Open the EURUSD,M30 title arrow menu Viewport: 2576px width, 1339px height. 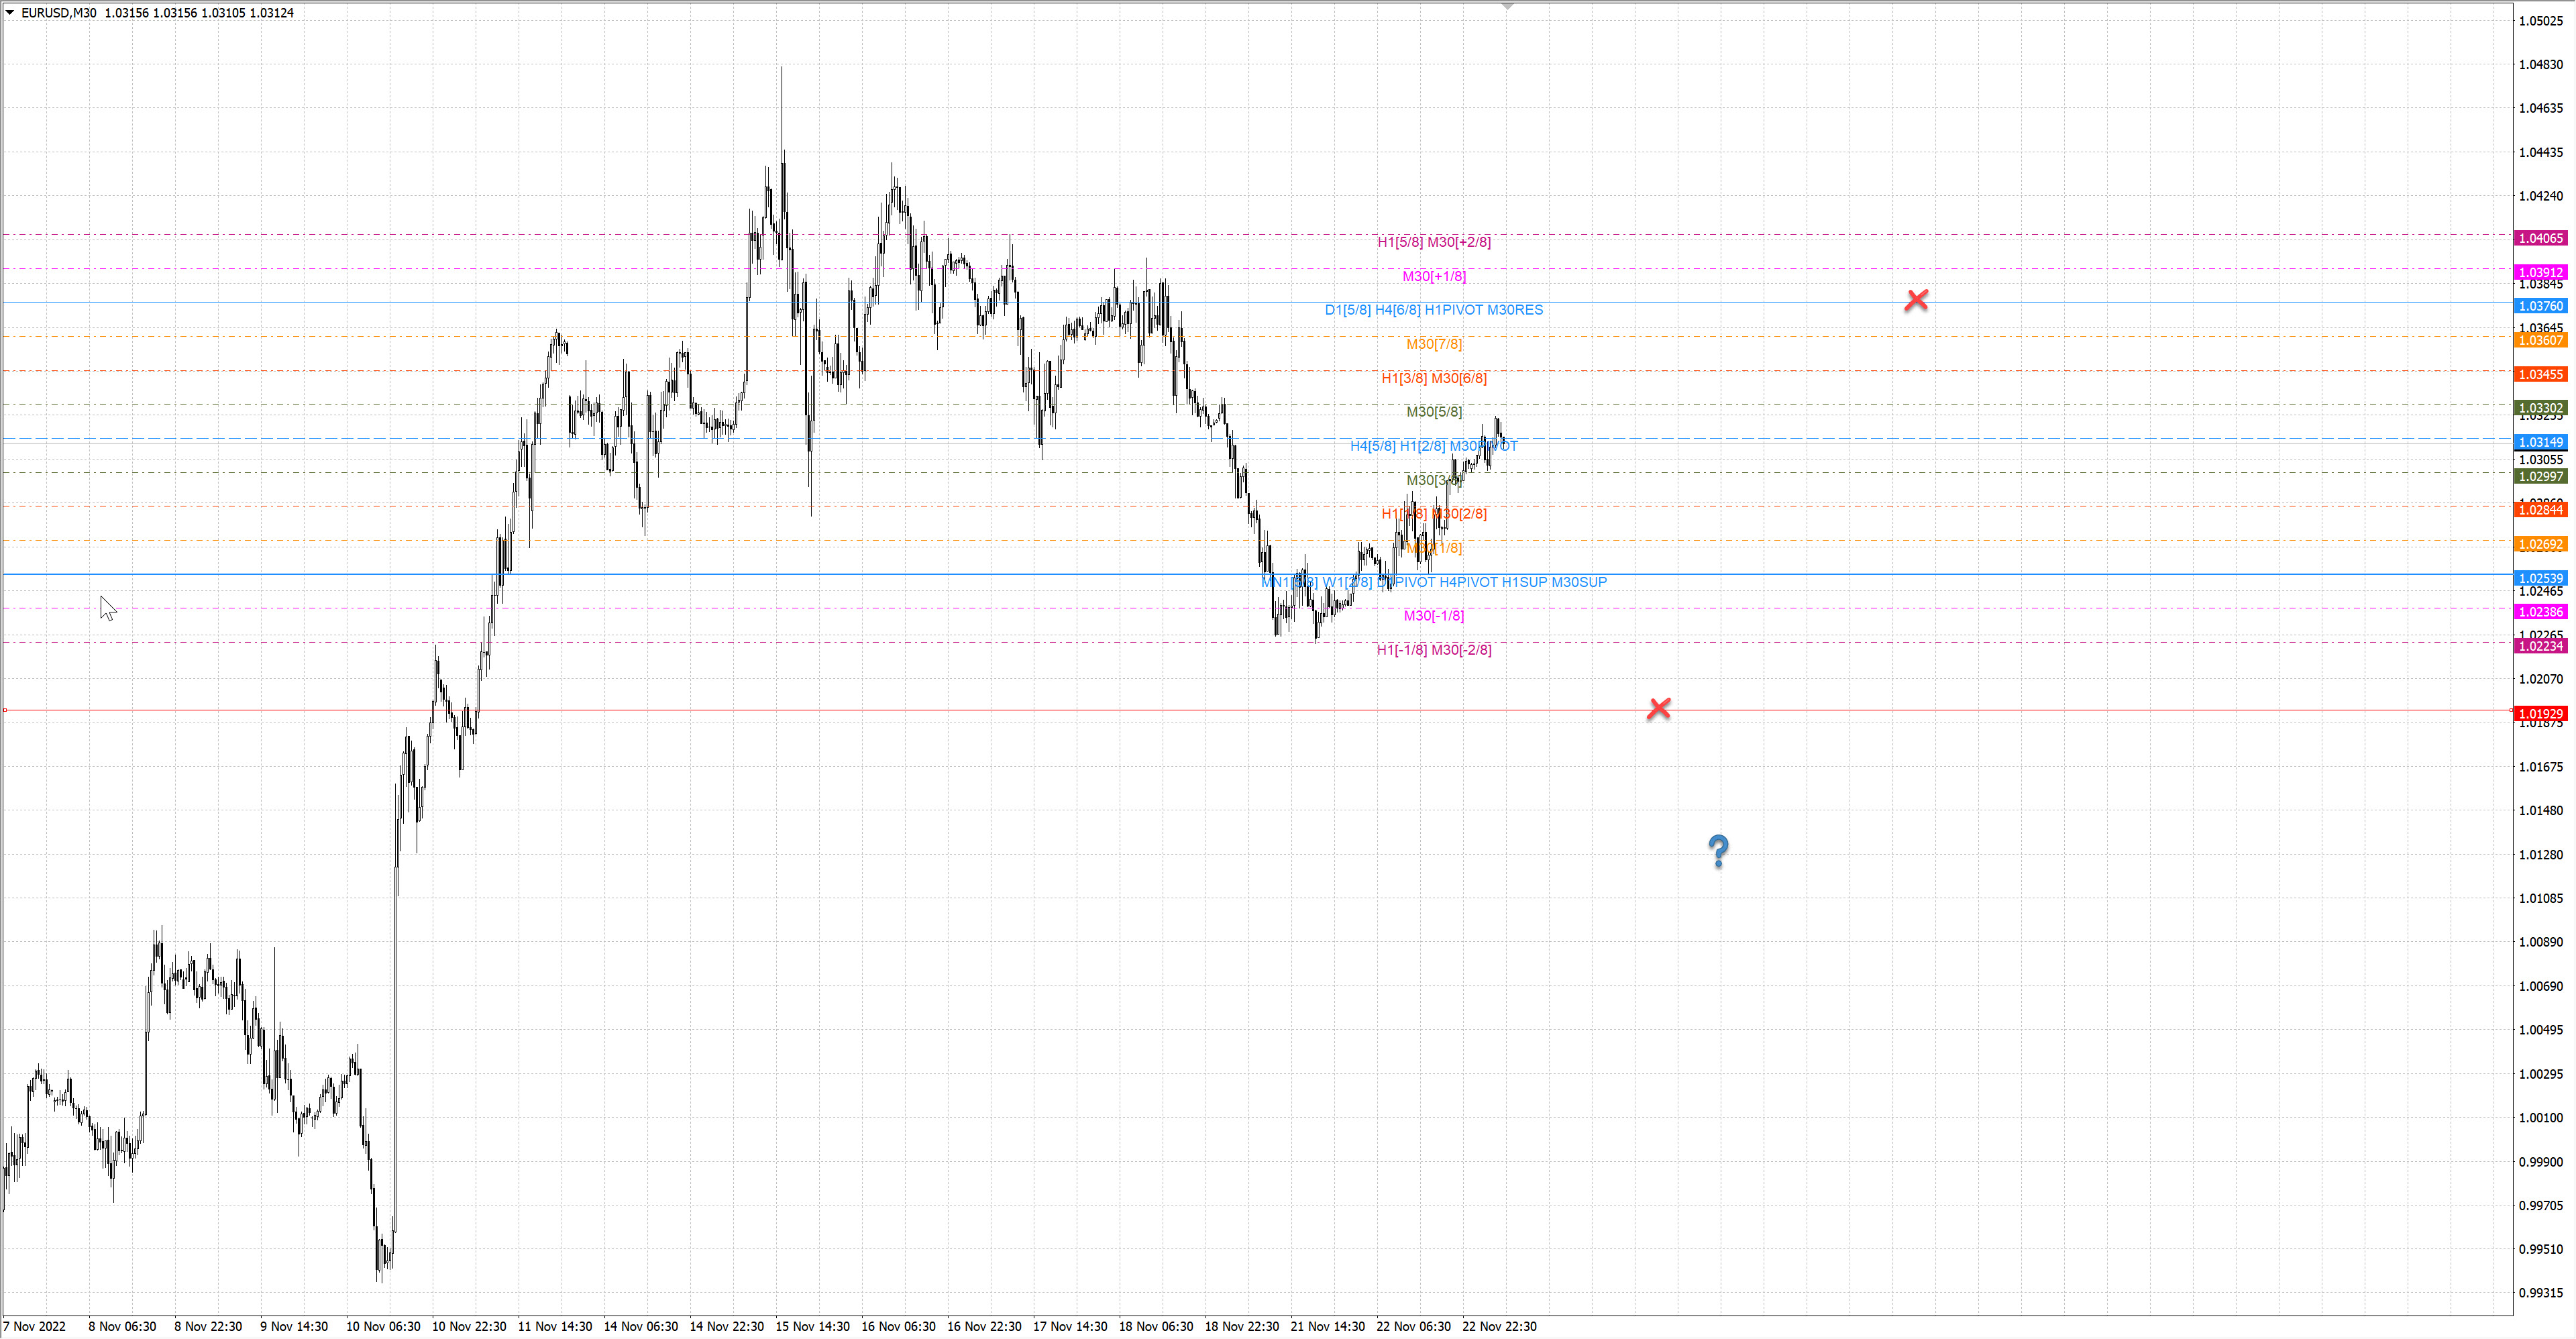tap(10, 13)
